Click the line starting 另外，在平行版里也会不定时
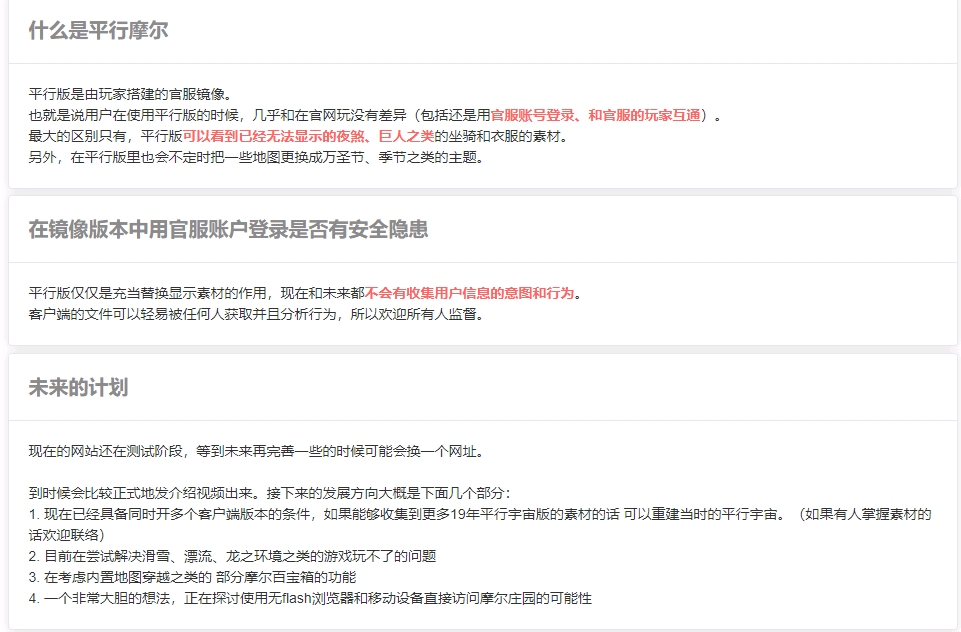 [x=257, y=158]
